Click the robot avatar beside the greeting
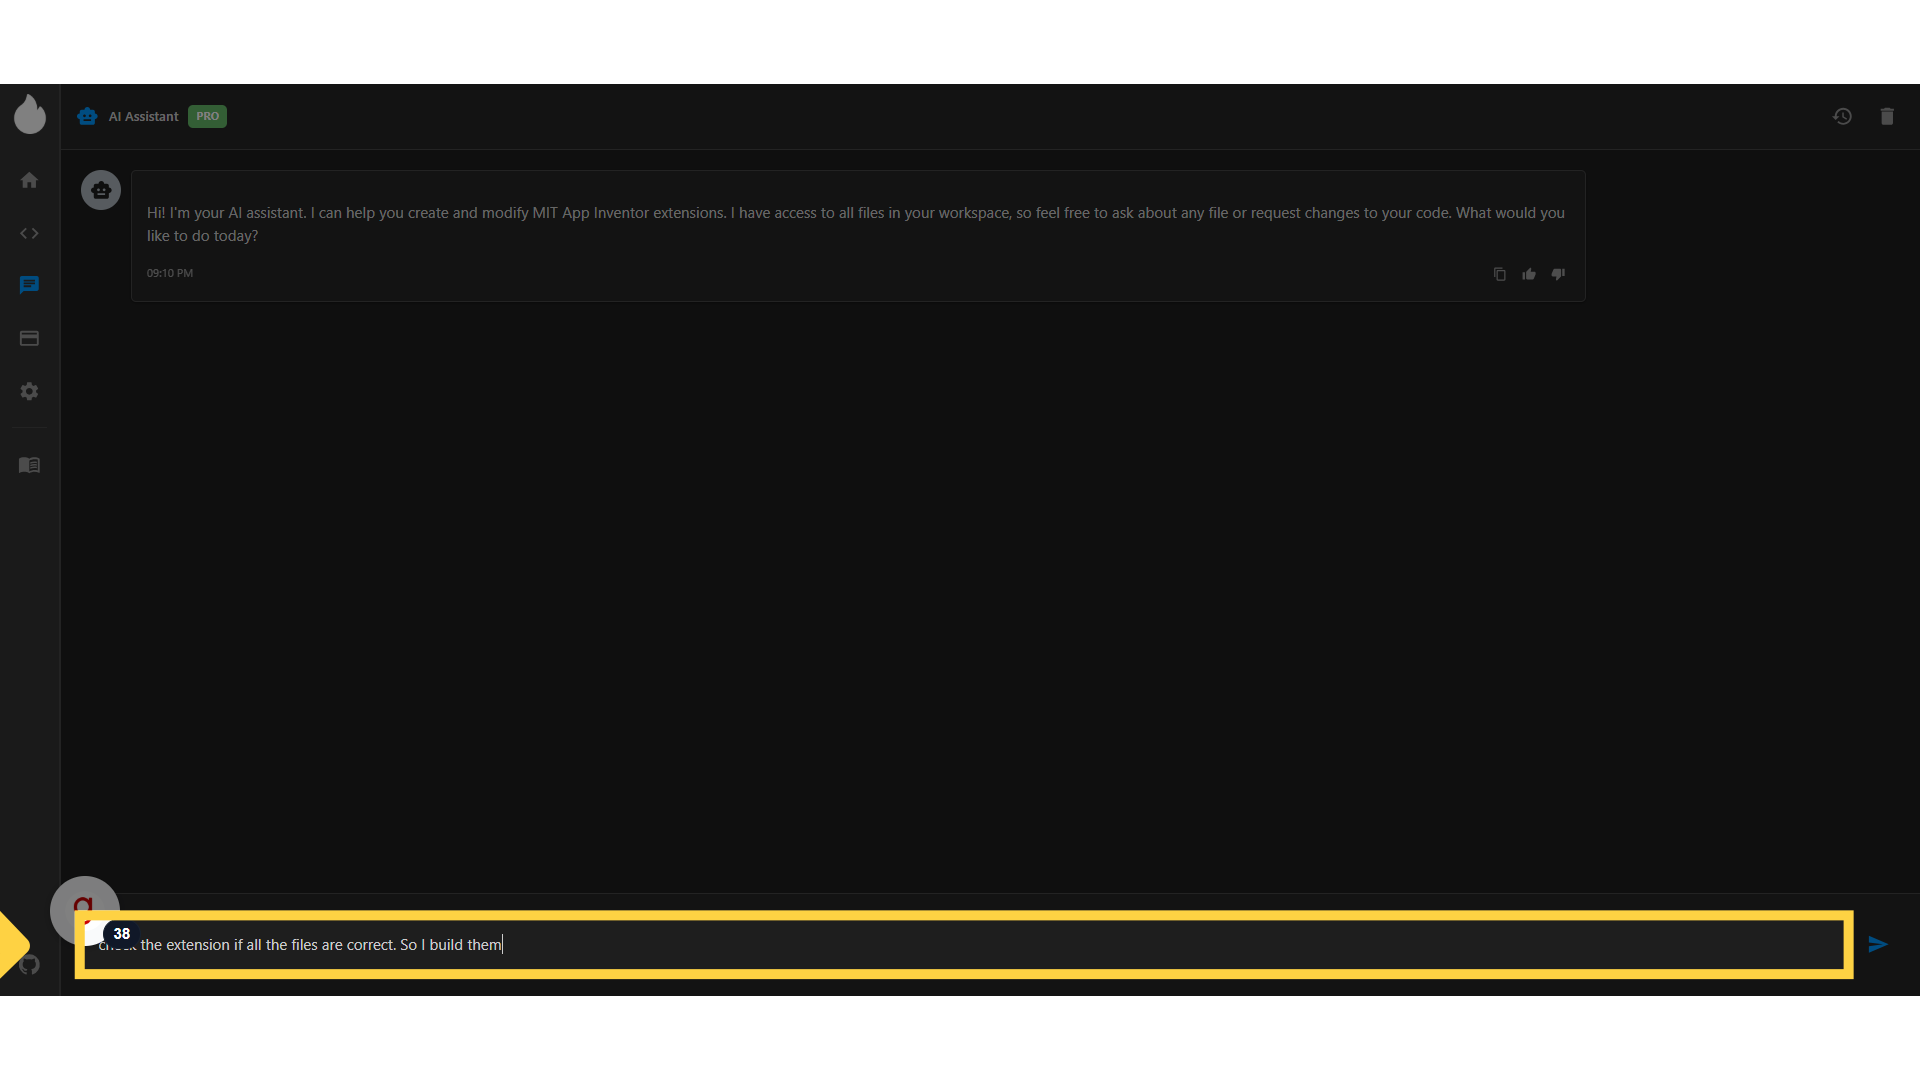The width and height of the screenshot is (1920, 1080). 101,190
